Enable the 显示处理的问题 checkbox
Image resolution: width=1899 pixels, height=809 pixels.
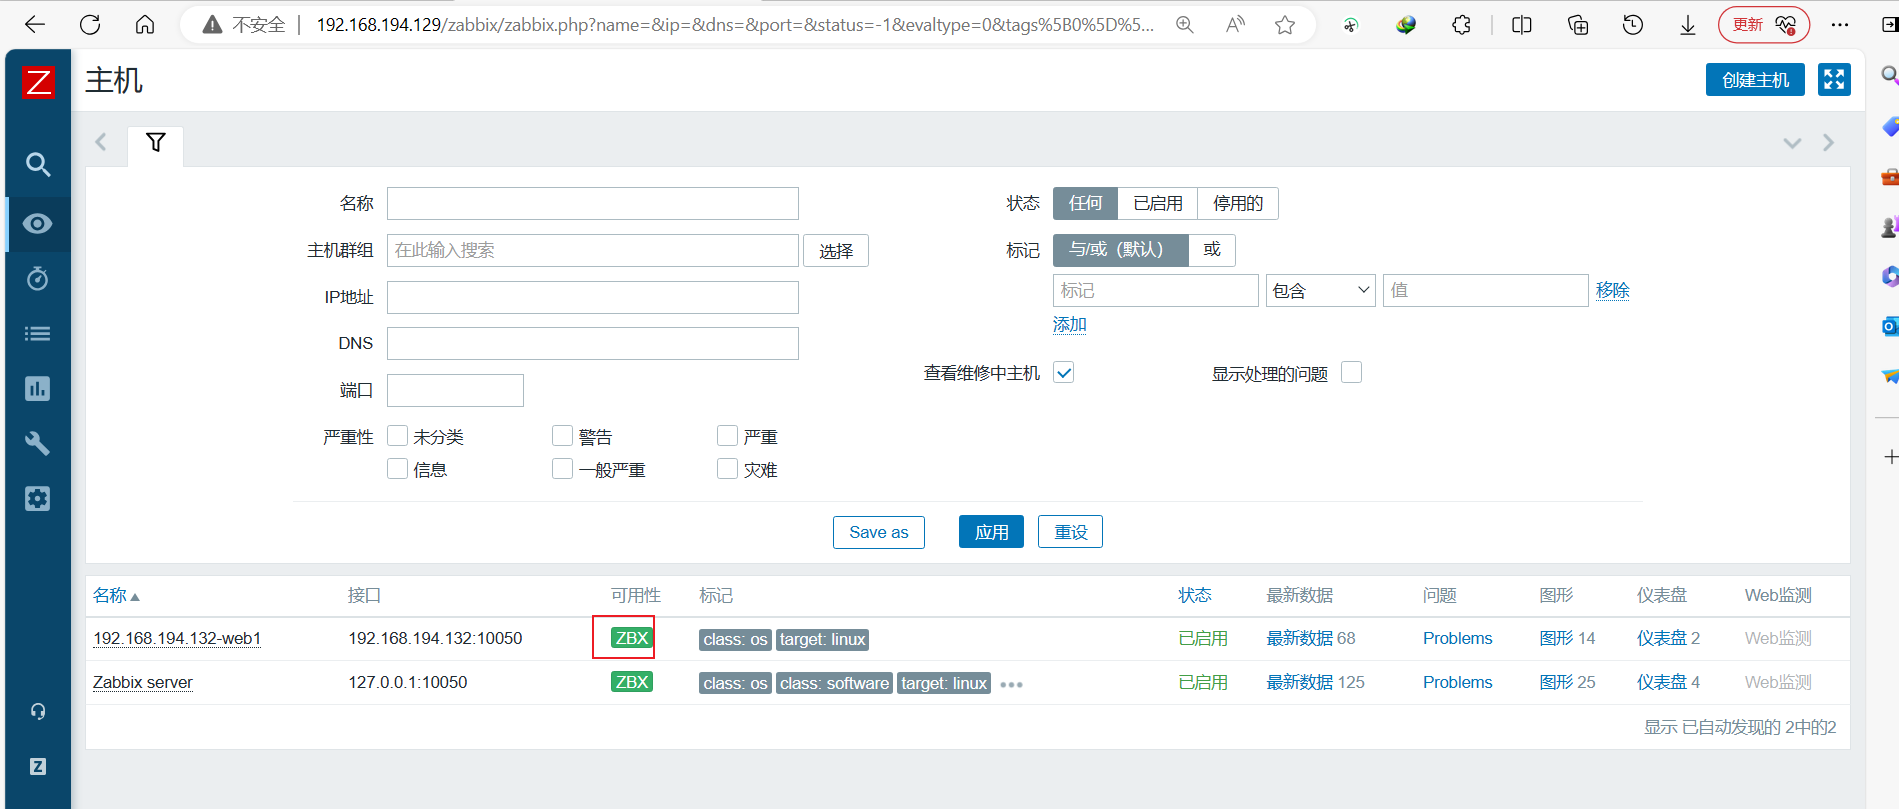[x=1352, y=373]
